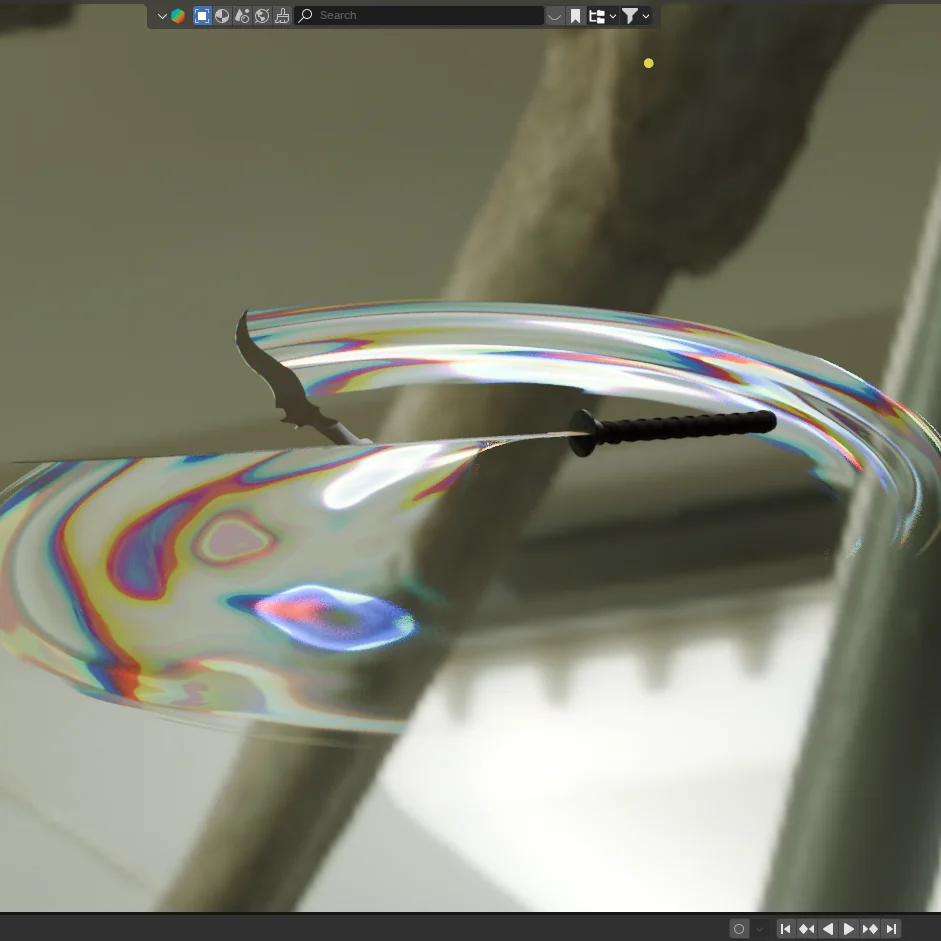This screenshot has width=941, height=941.
Task: Jump to the last frame
Action: [x=890, y=928]
